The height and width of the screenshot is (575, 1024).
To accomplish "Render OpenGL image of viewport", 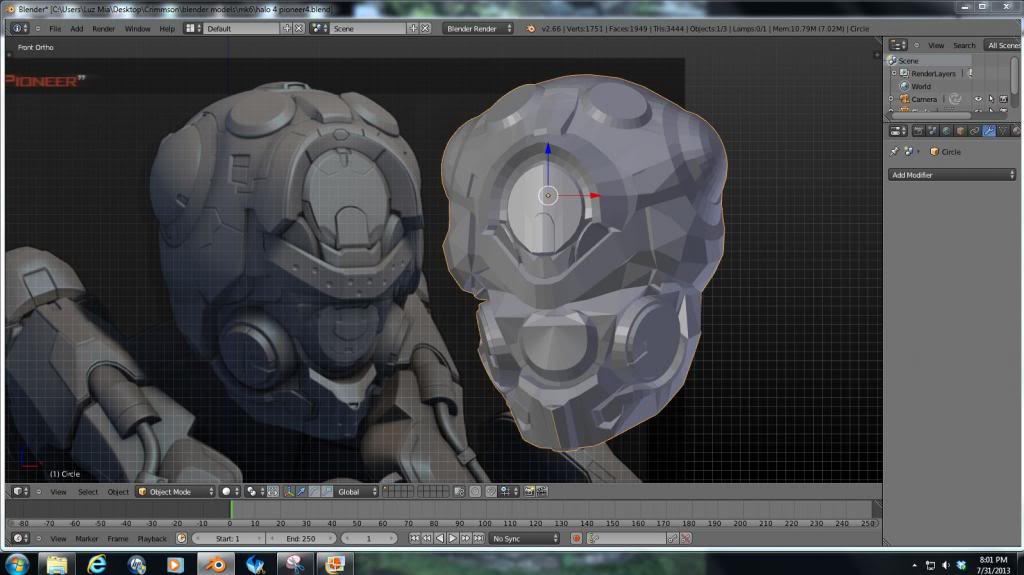I will [x=530, y=491].
